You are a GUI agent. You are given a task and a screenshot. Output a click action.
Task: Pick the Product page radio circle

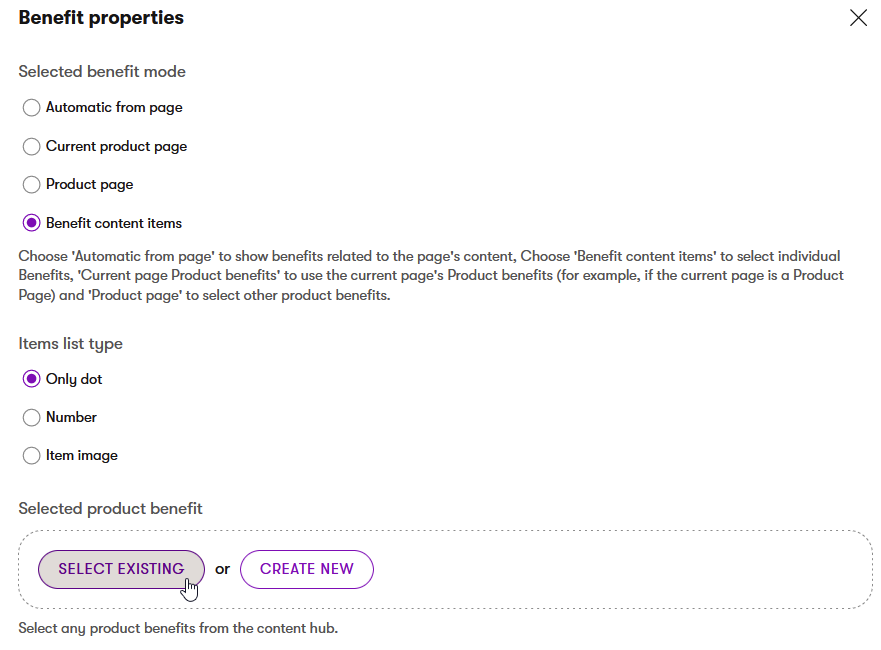point(31,184)
